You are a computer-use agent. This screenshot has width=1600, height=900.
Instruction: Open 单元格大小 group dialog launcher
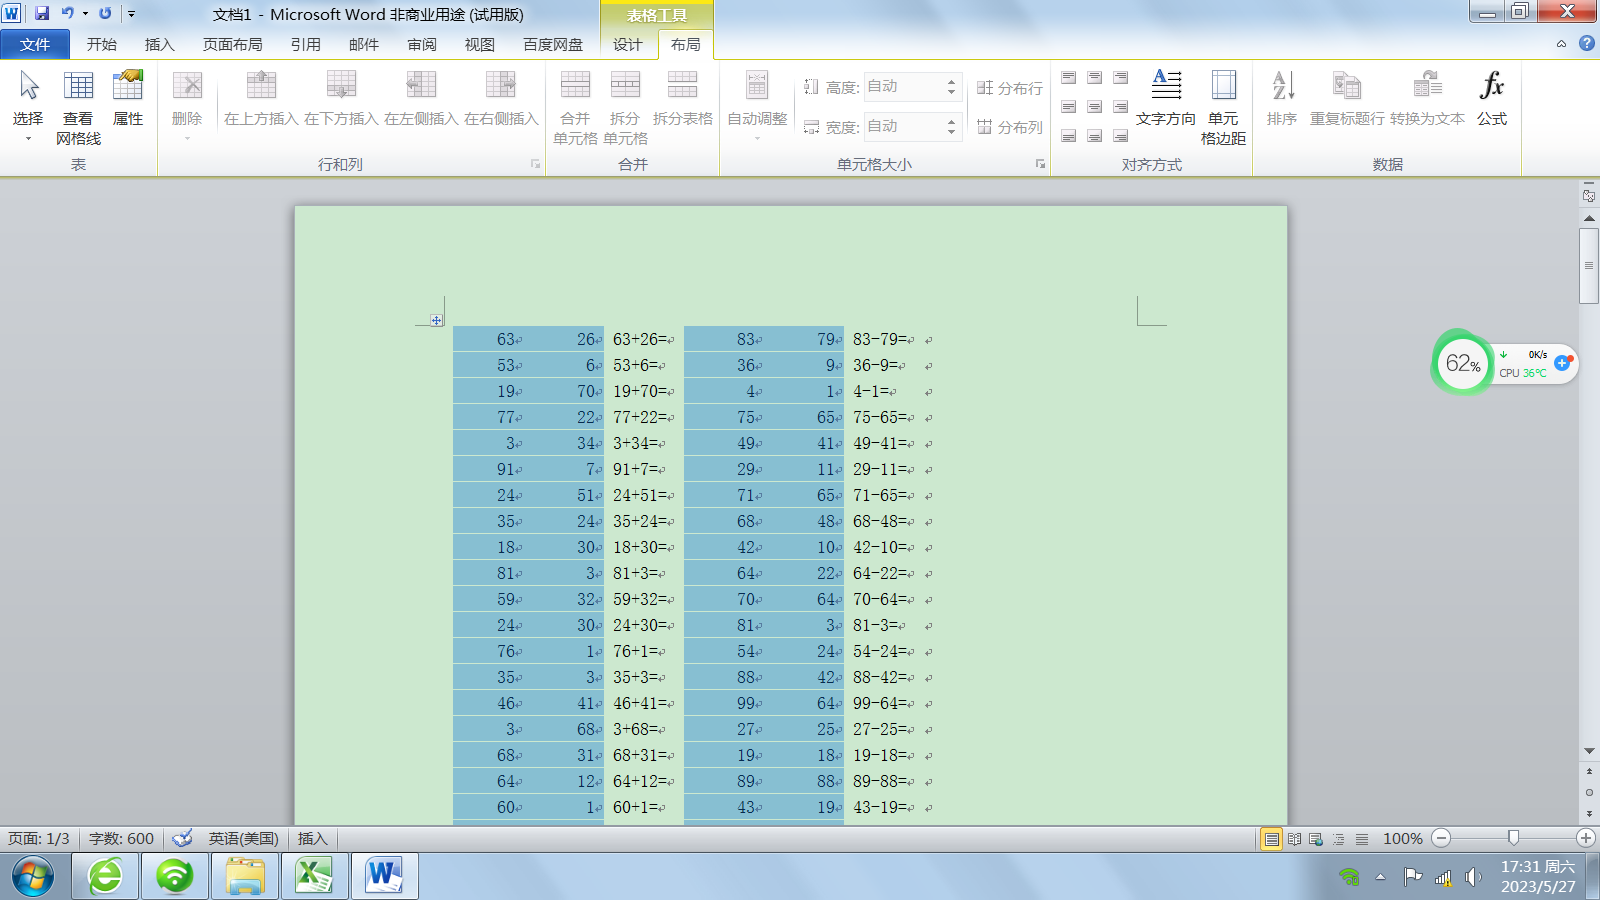pyautogui.click(x=1040, y=164)
